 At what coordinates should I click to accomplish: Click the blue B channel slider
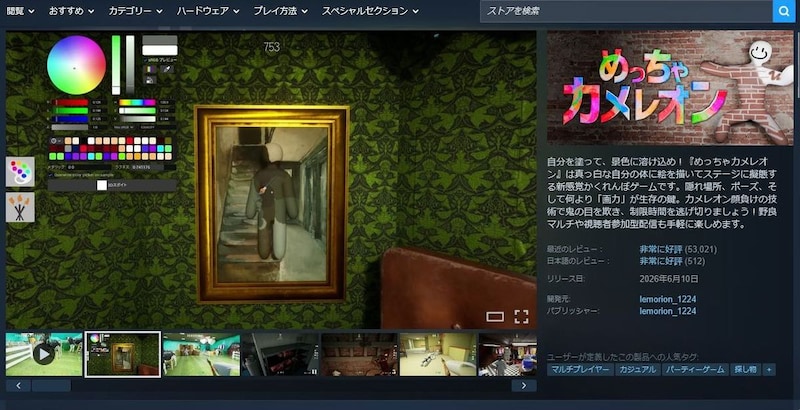coord(71,119)
